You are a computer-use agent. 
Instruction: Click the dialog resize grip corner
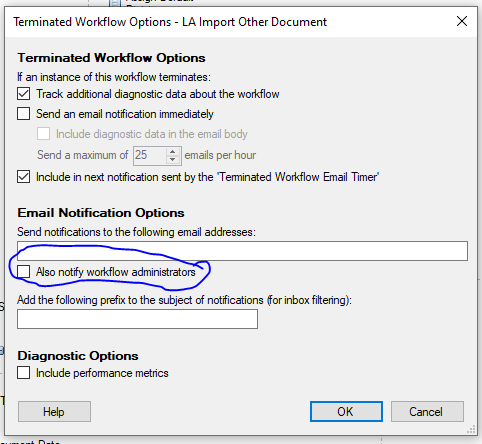tap(471, 430)
